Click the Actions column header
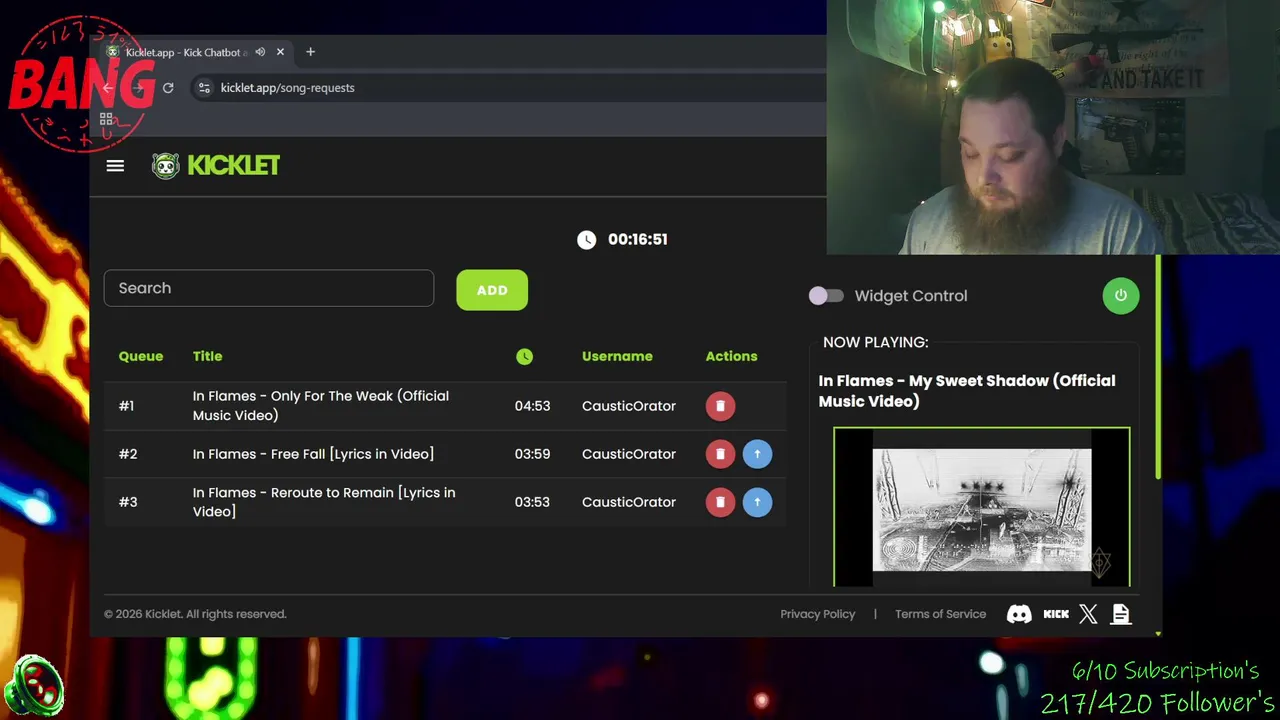 click(x=731, y=356)
